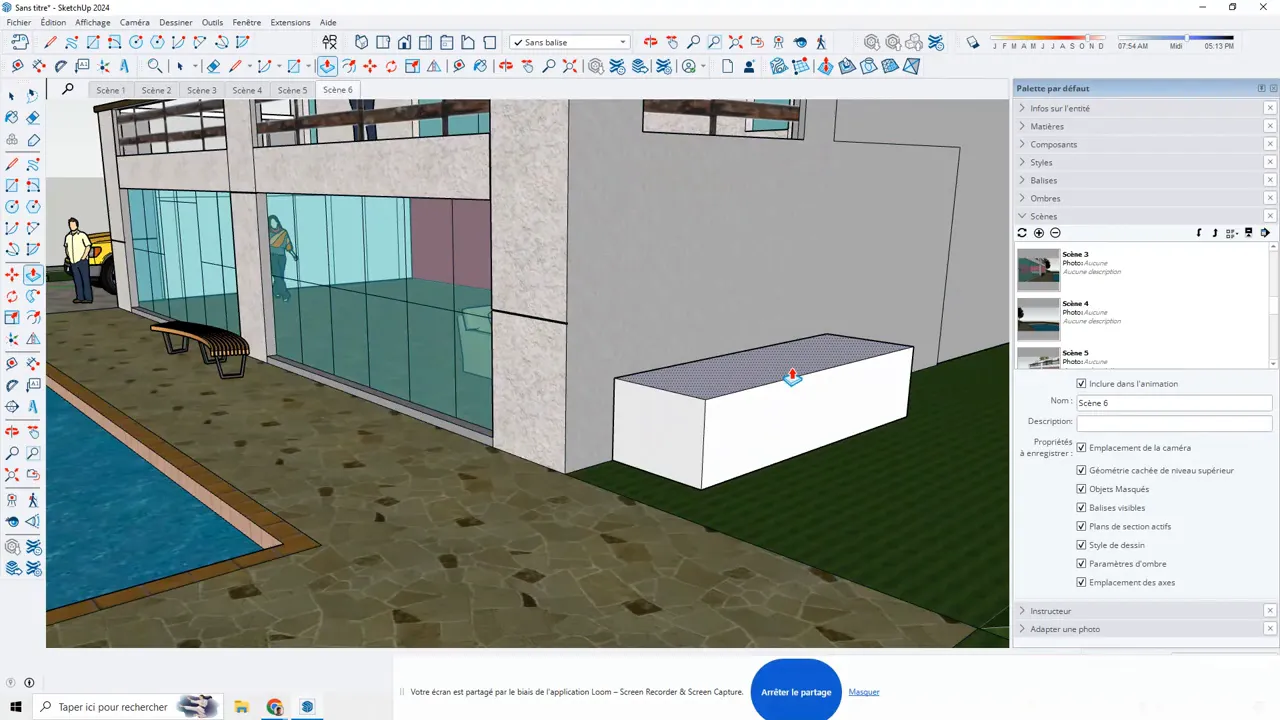The image size is (1280, 720).
Task: Disable the Paramètres d'ombre checkbox
Action: 1081,563
